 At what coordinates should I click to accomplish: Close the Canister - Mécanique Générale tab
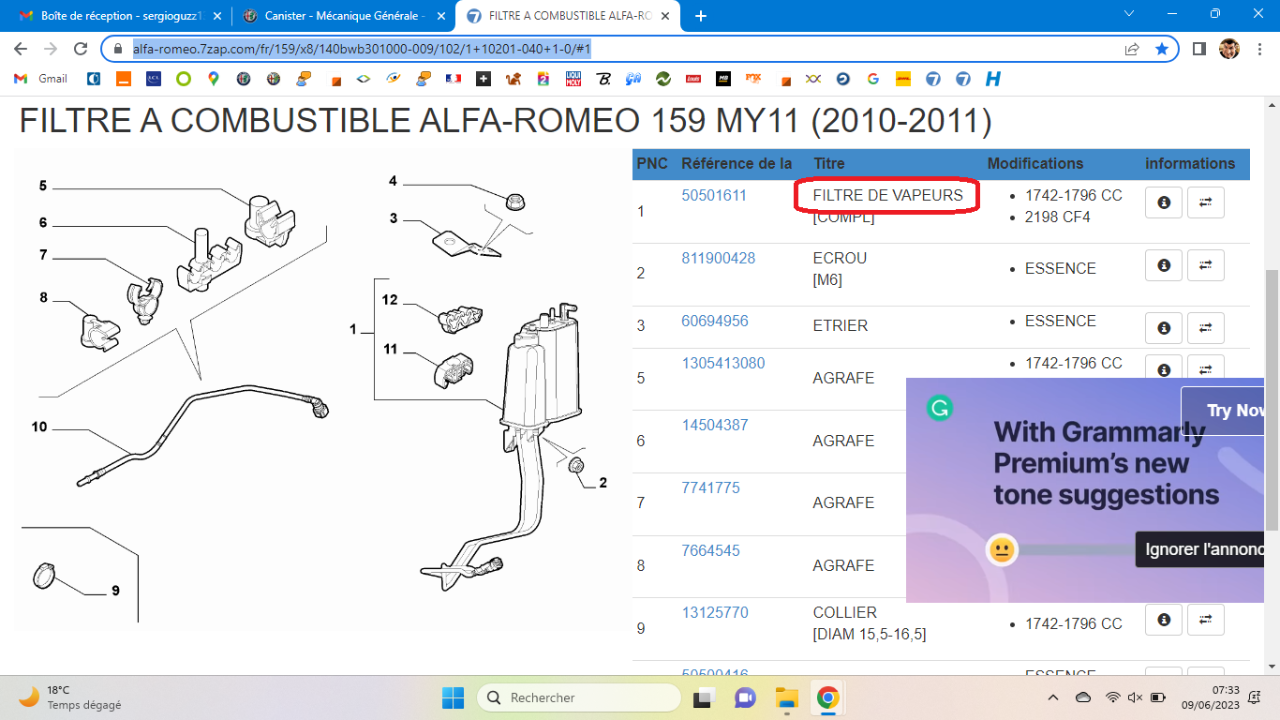[441, 16]
